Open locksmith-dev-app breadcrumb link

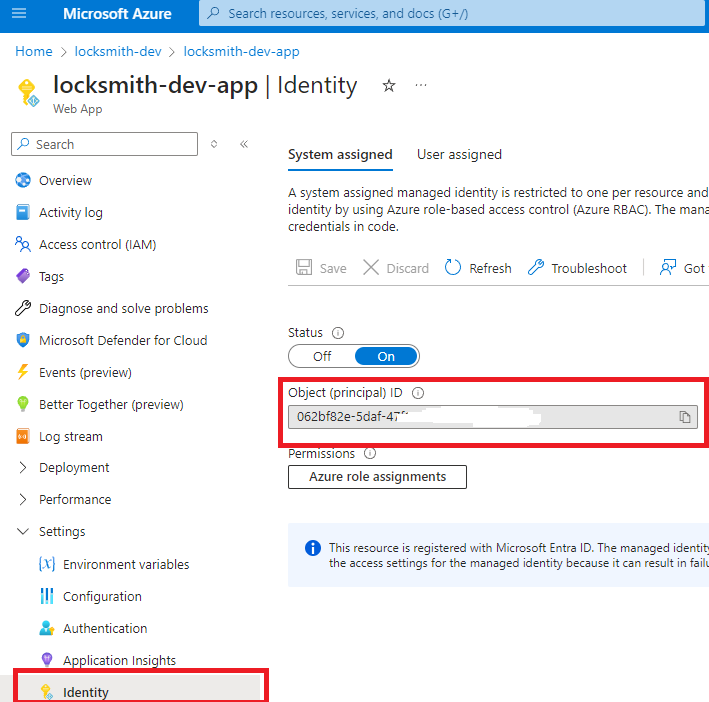[x=241, y=52]
